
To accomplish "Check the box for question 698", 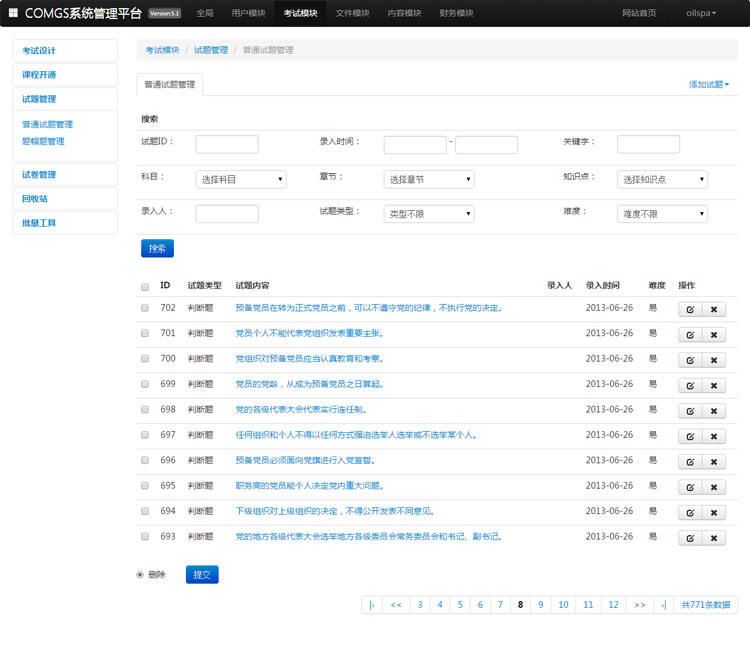I will 145,409.
